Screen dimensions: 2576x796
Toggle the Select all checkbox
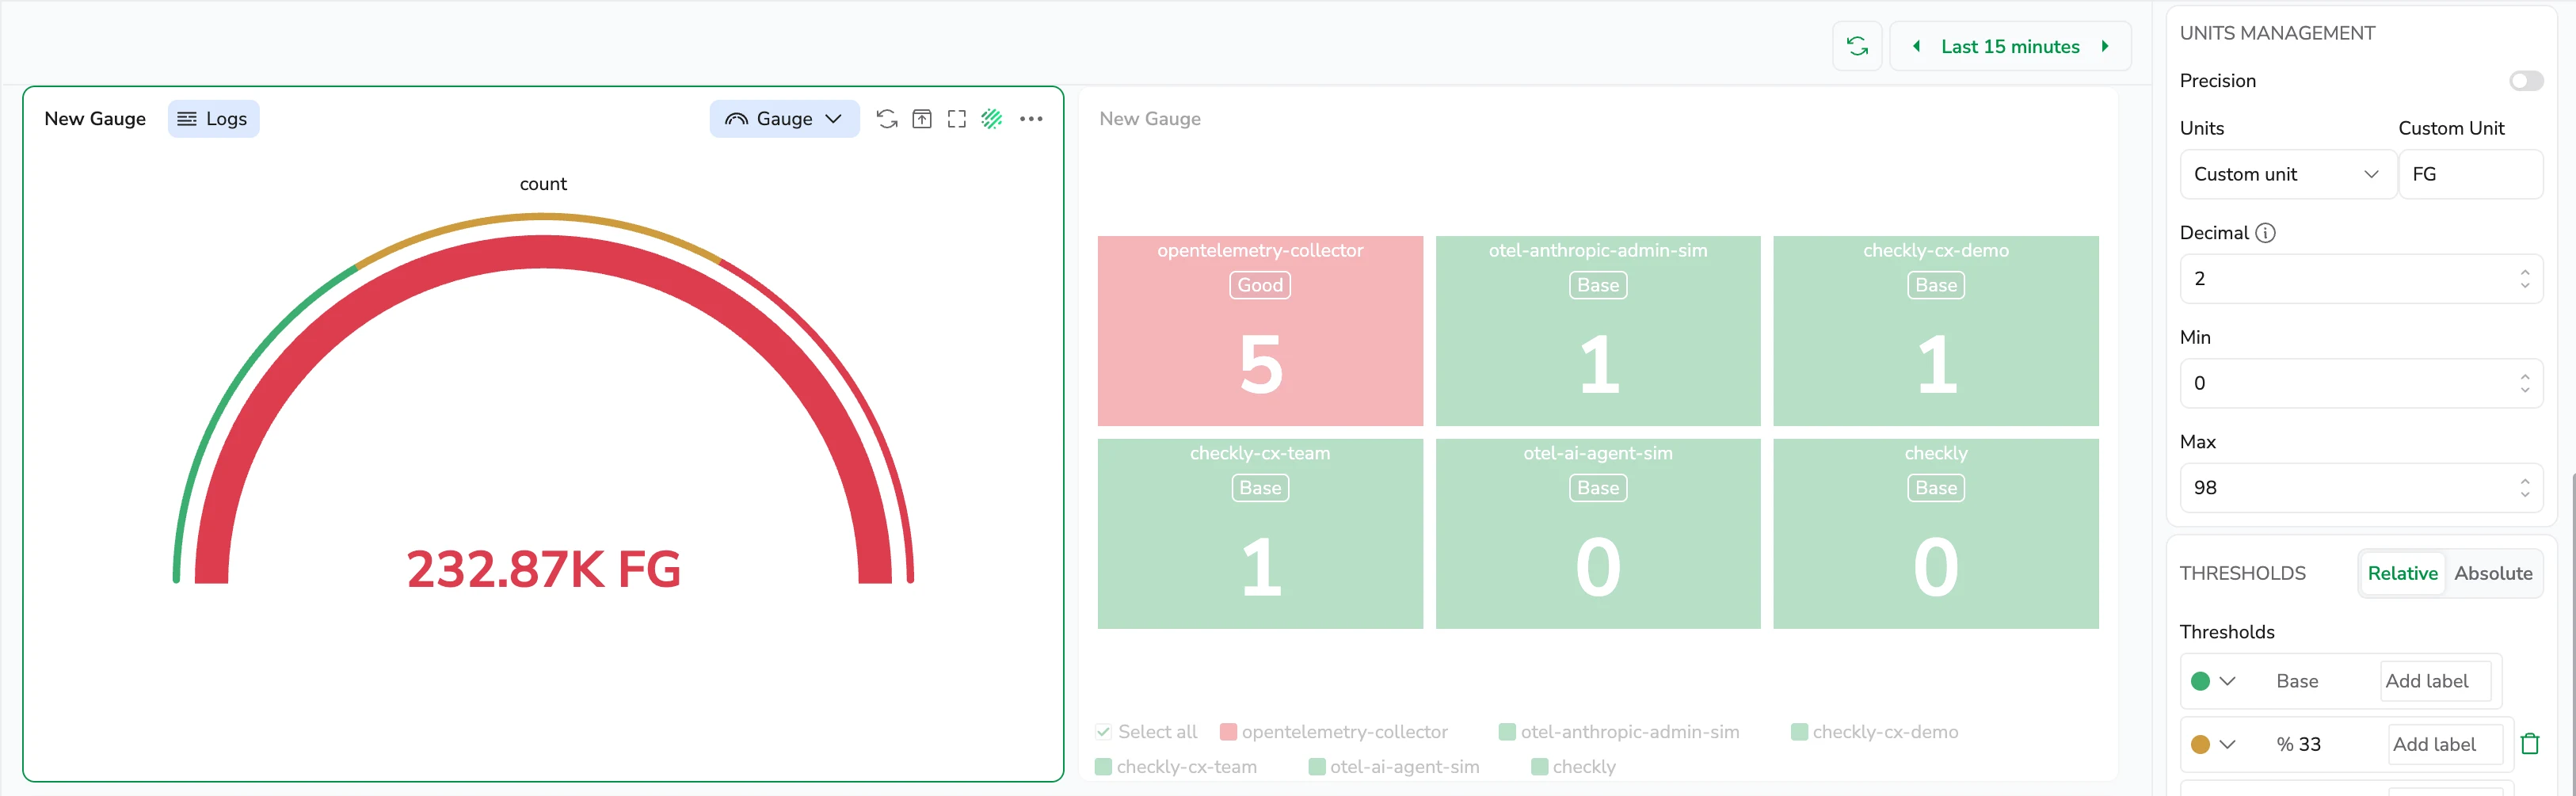pos(1103,732)
